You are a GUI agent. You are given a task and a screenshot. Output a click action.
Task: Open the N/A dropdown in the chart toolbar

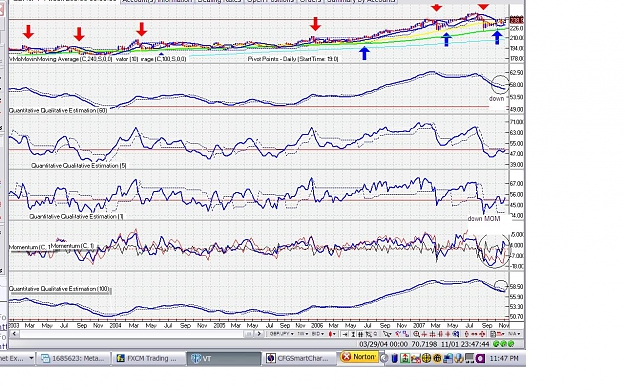(514, 334)
